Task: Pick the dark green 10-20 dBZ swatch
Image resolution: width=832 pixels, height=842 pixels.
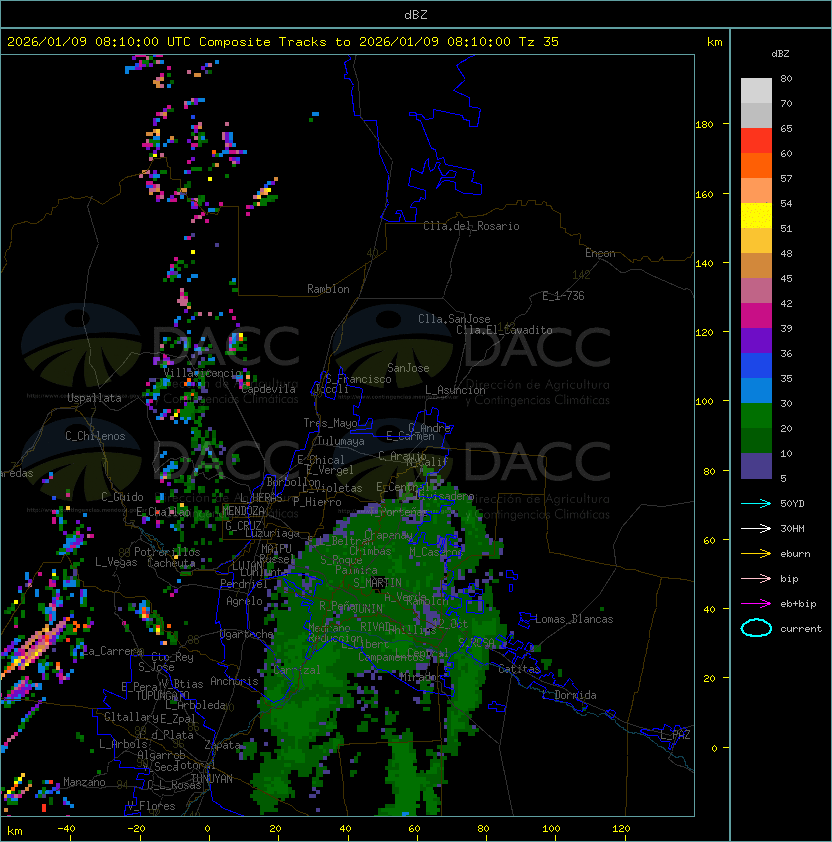Action: [756, 440]
